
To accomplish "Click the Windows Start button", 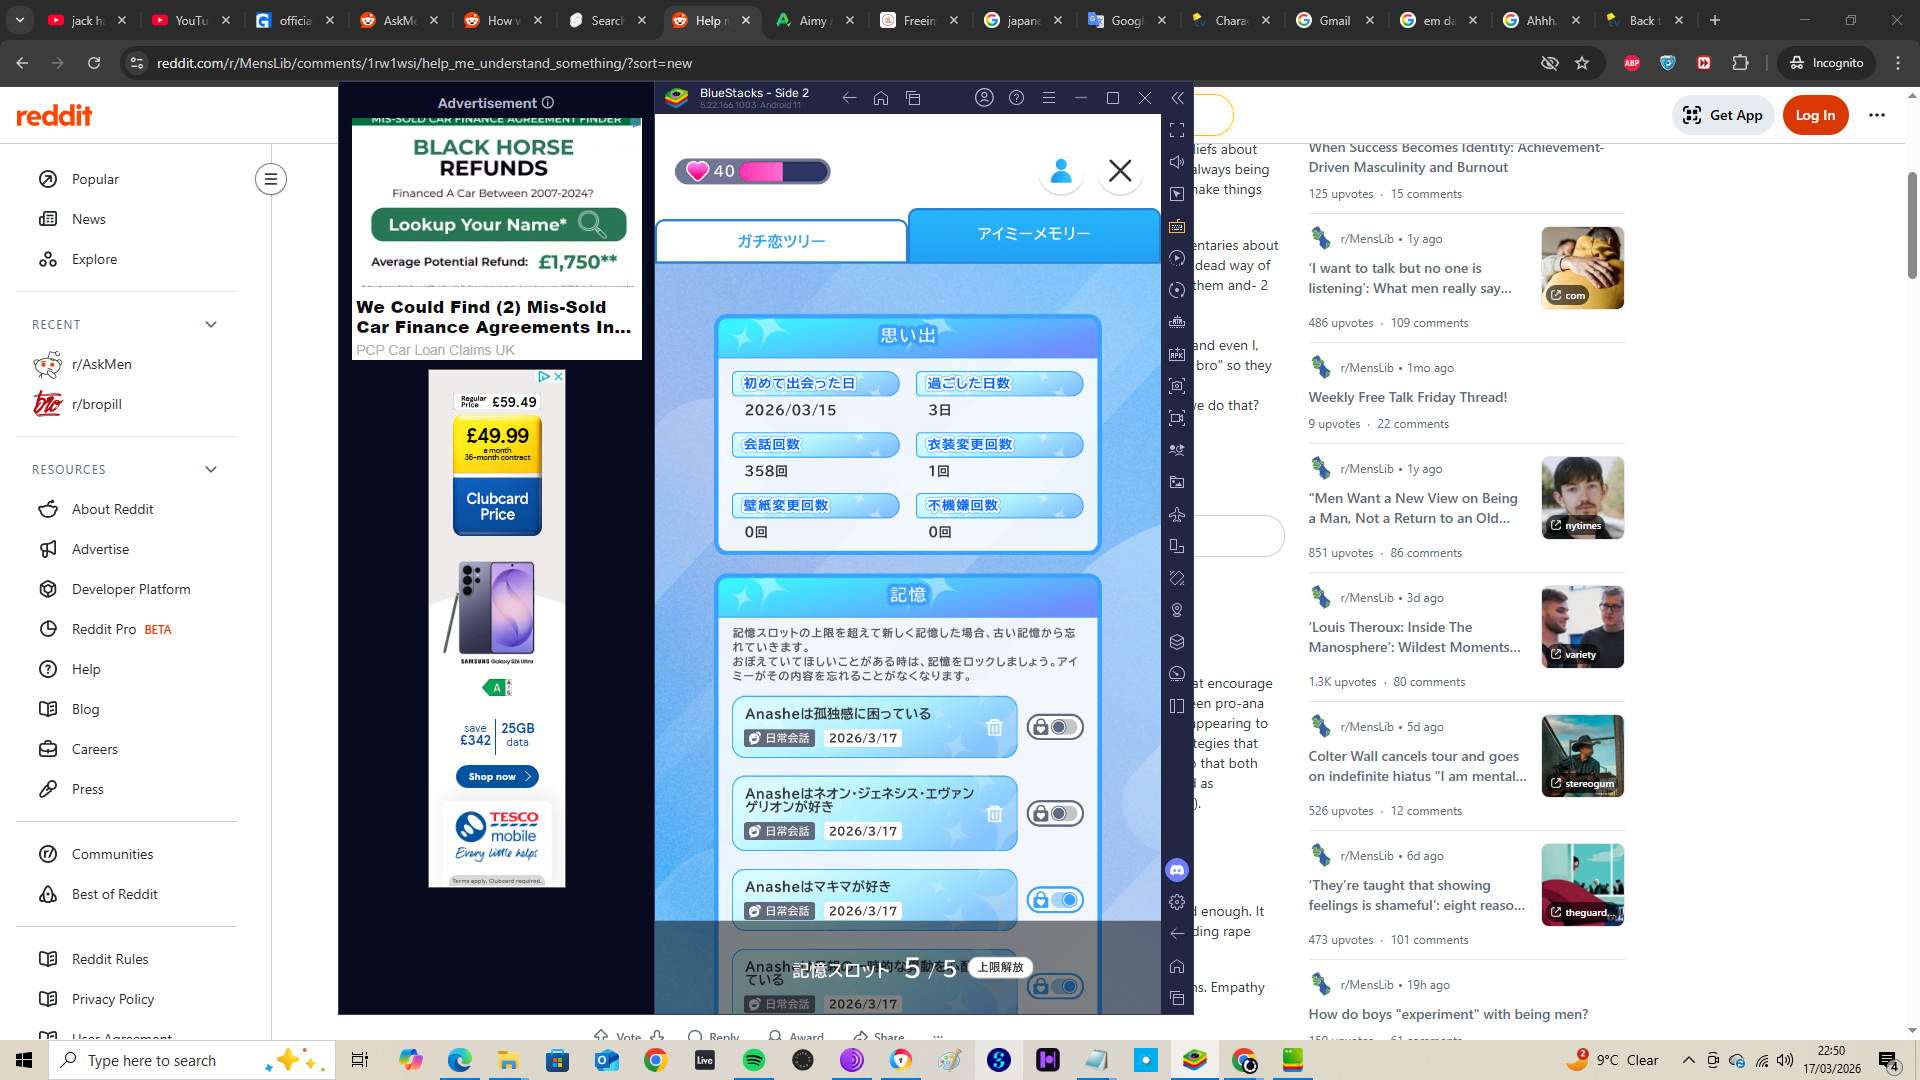I will point(24,1060).
